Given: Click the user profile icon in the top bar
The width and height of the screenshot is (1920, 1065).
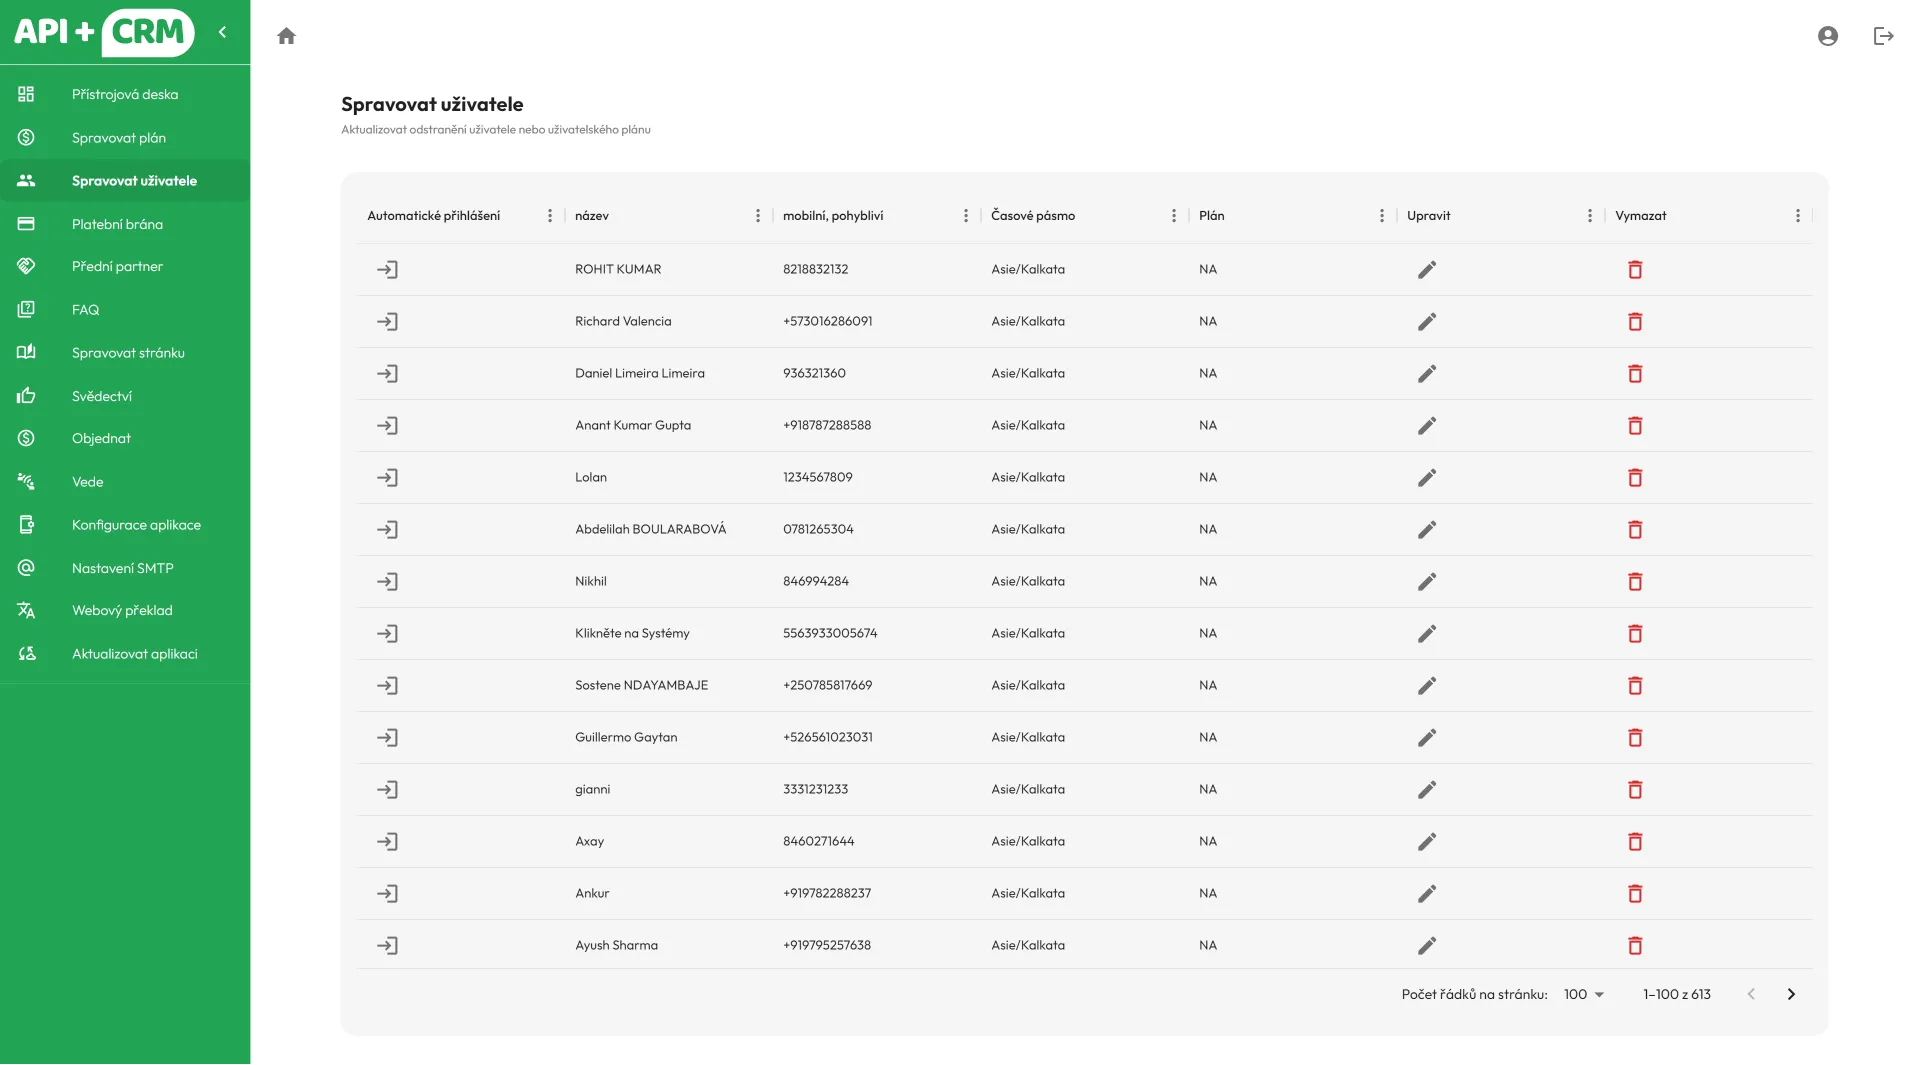Looking at the screenshot, I should point(1828,35).
